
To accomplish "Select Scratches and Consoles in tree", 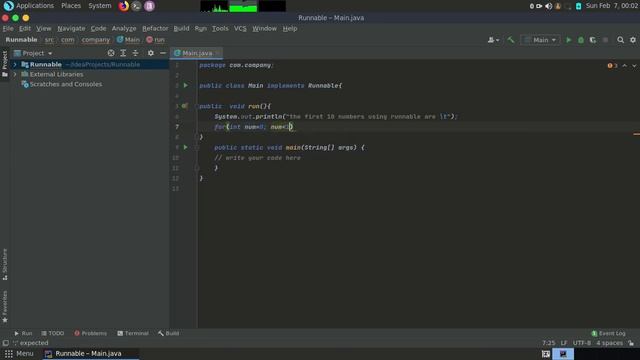I will (x=66, y=84).
